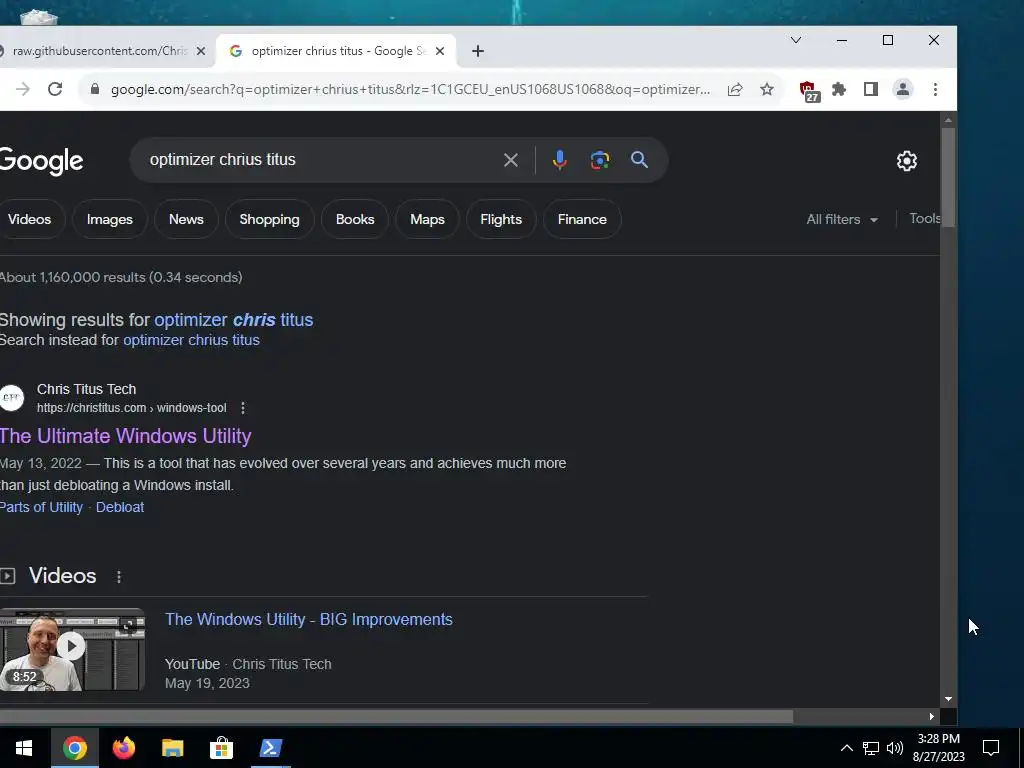Open the volume control tray icon
Image resolution: width=1024 pixels, height=768 pixels.
(x=895, y=748)
